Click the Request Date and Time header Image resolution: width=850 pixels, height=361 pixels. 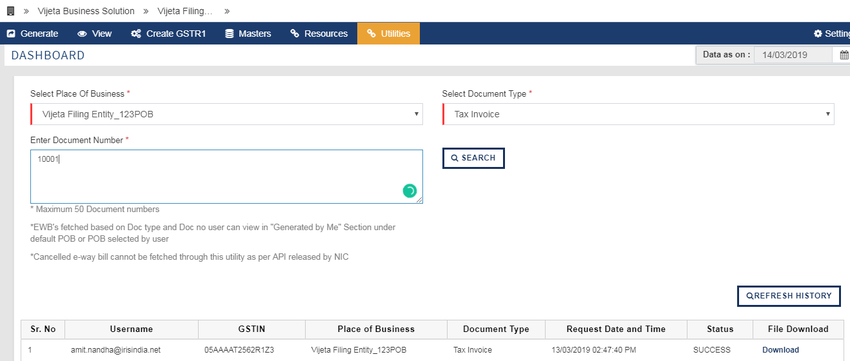[x=616, y=329]
